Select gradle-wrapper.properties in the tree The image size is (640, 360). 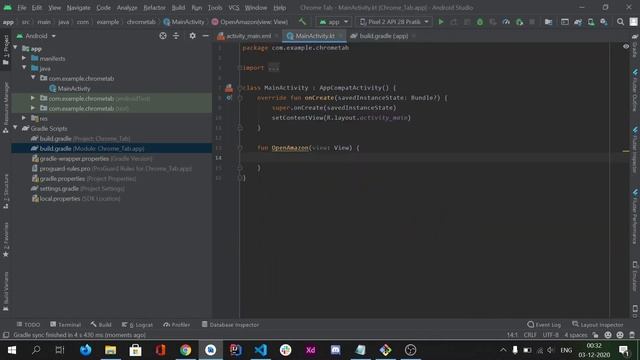(x=74, y=158)
